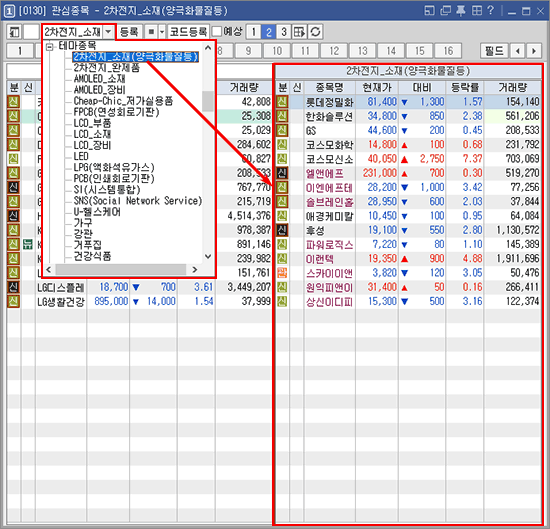
Task: Switch to group tab 10
Action: click(x=277, y=51)
